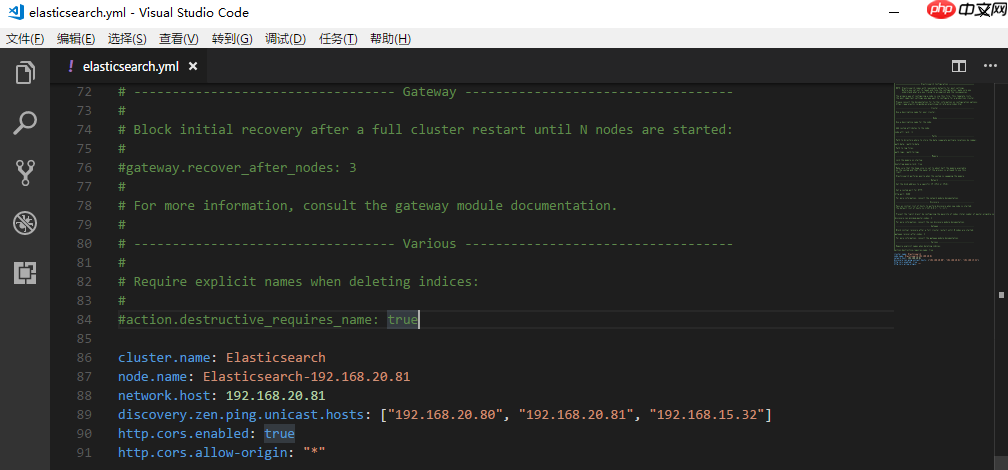Image resolution: width=1008 pixels, height=470 pixels.
Task: Click the "192.168.20.80" host string
Action: 445,415
